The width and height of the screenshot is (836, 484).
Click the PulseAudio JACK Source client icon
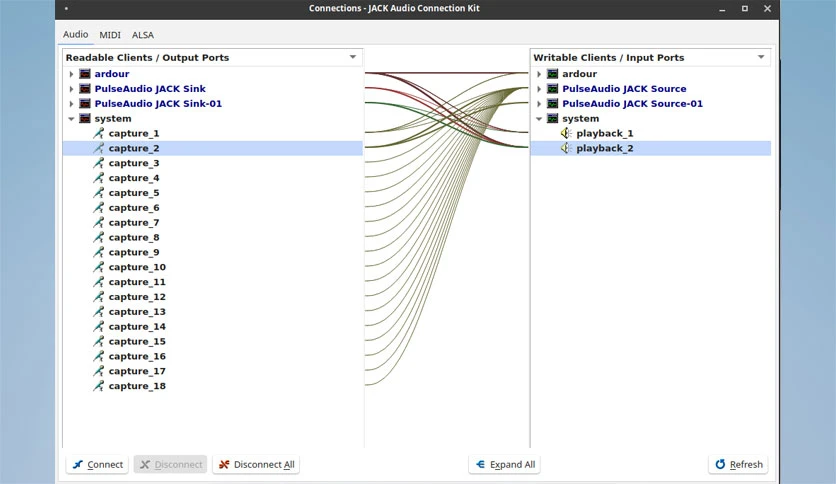553,88
